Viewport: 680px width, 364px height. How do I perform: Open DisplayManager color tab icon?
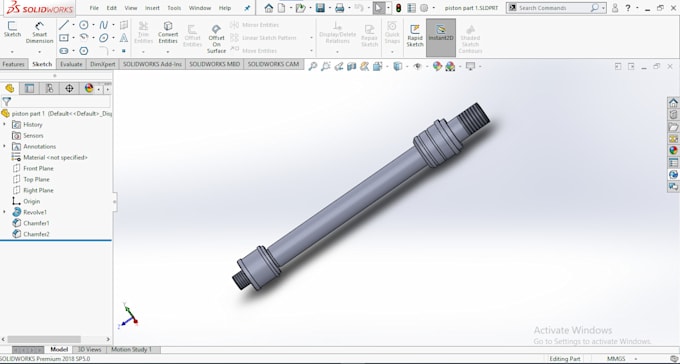(x=89, y=89)
